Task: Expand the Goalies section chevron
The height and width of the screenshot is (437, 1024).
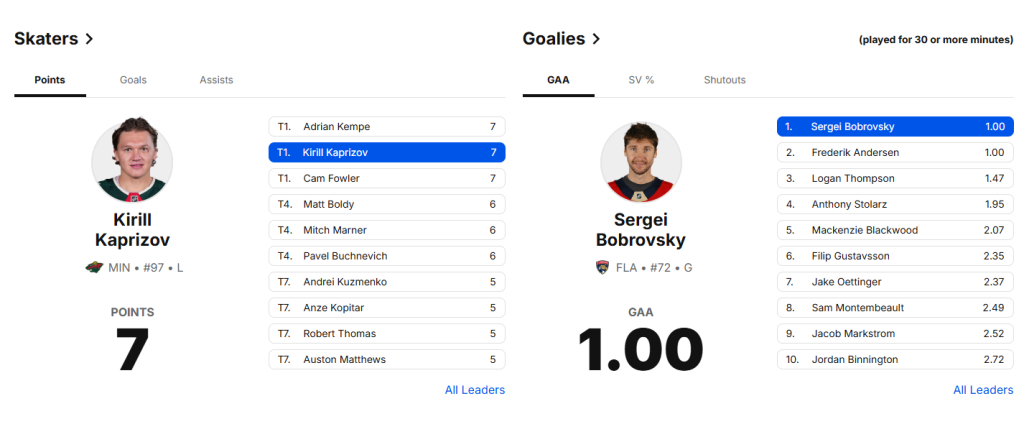Action: click(x=597, y=39)
